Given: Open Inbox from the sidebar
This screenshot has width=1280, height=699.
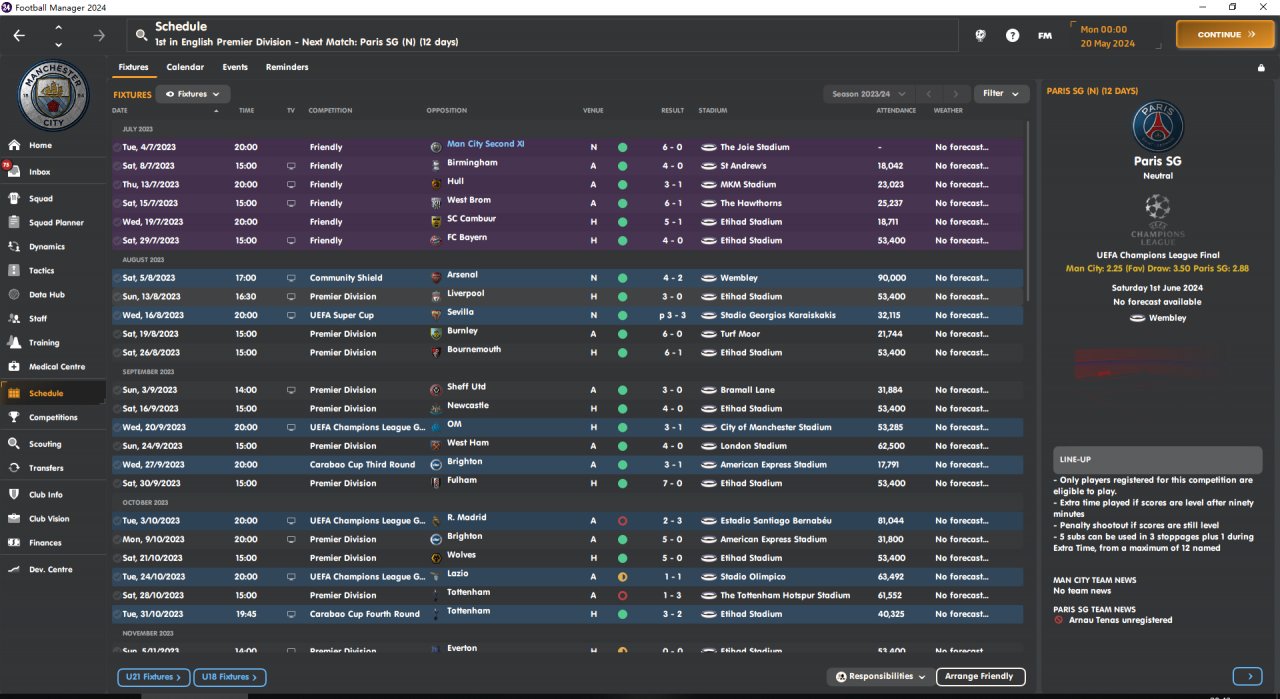Looking at the screenshot, I should (x=40, y=172).
